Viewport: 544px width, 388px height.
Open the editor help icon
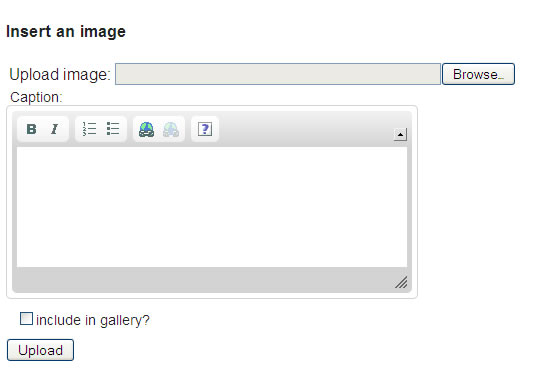coord(205,129)
